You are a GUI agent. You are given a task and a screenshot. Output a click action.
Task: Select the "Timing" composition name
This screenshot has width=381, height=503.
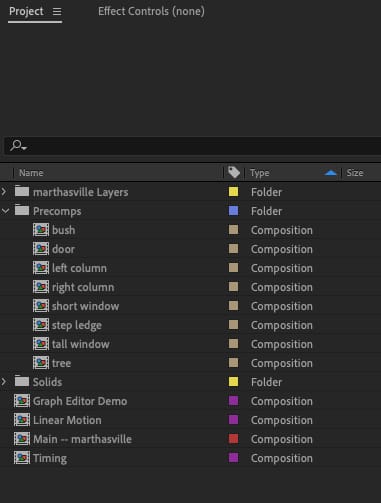click(x=50, y=459)
